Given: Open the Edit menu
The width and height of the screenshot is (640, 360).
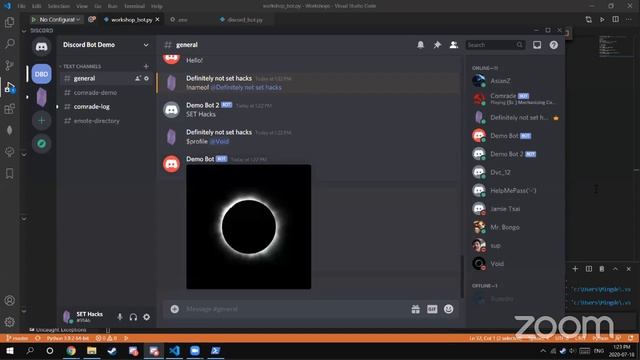Looking at the screenshot, I should (37, 6).
